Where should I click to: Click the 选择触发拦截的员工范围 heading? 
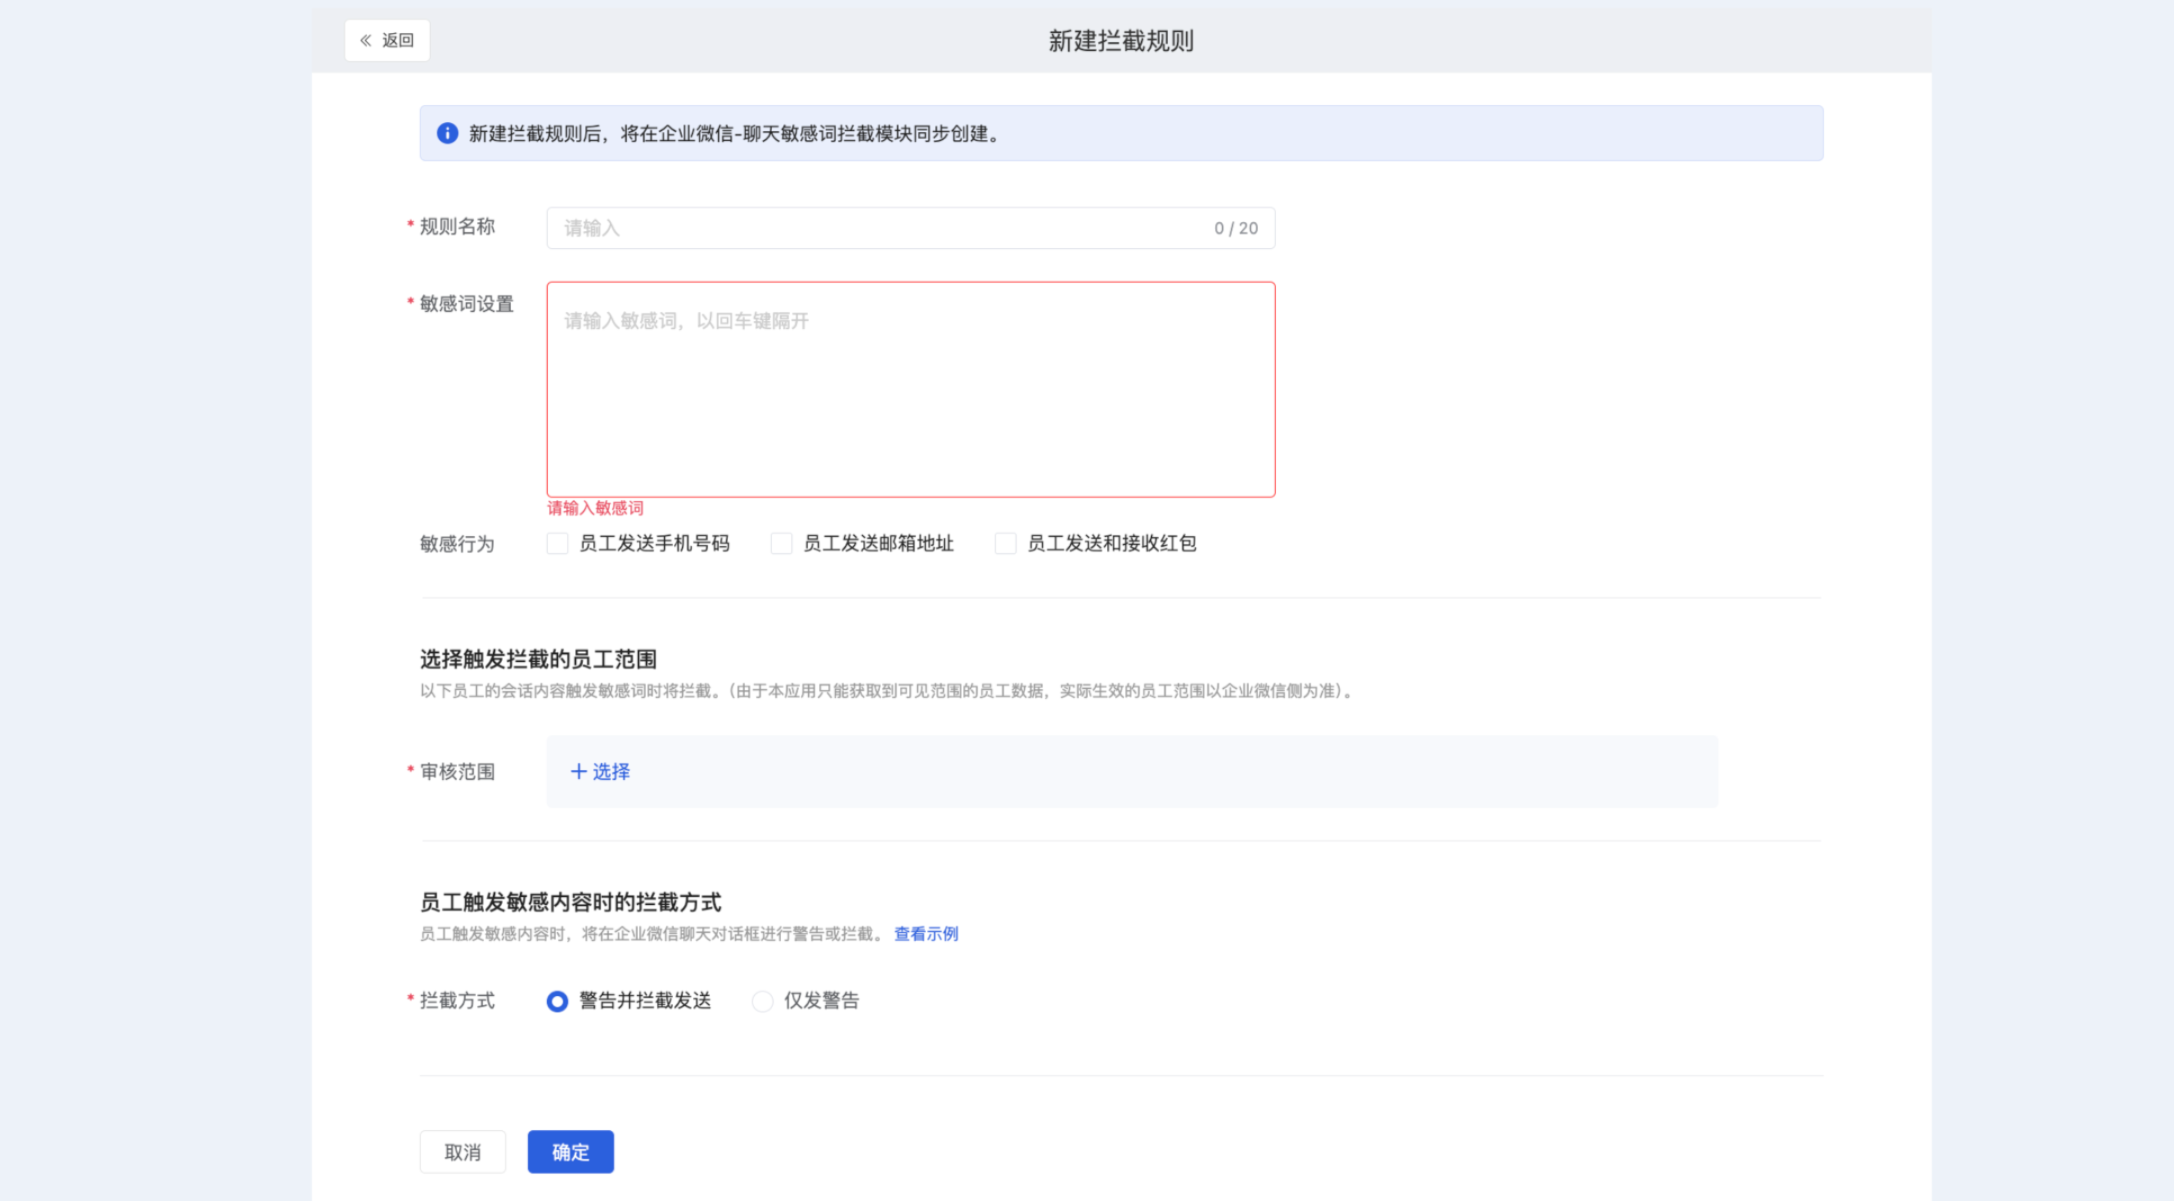[x=538, y=659]
